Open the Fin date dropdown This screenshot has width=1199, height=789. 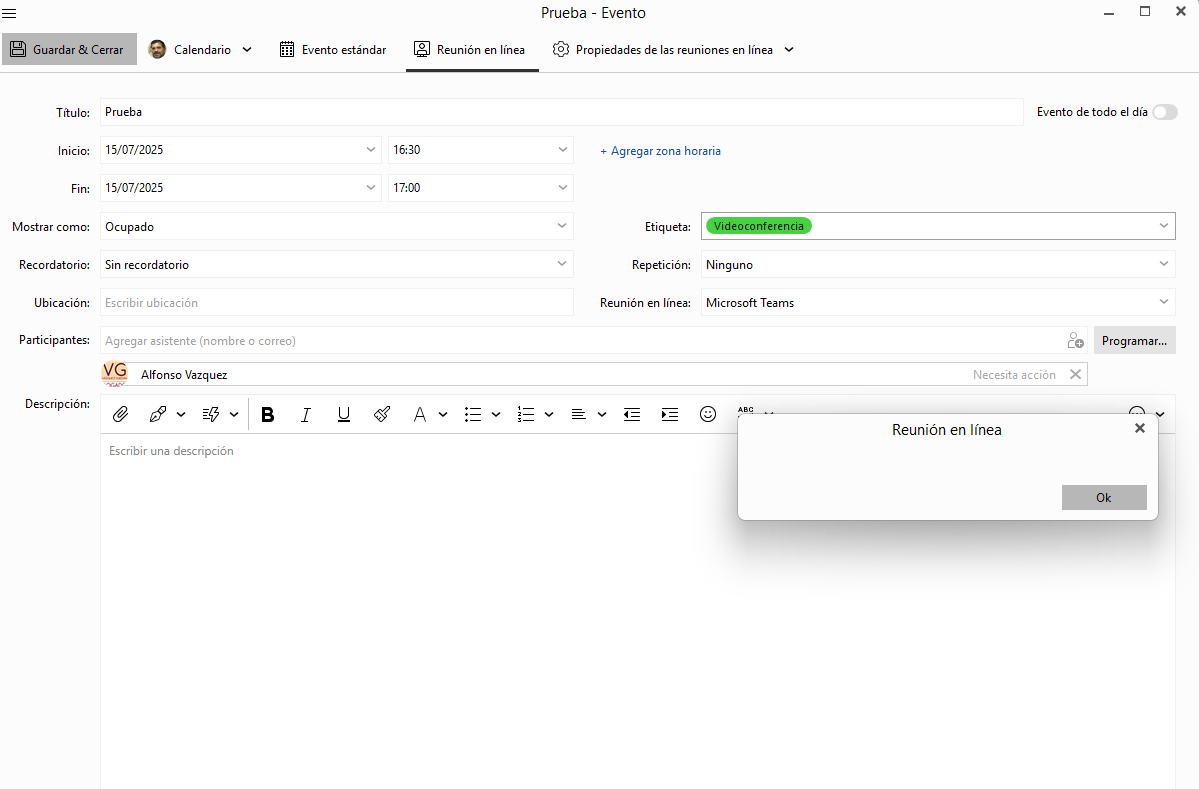point(371,187)
